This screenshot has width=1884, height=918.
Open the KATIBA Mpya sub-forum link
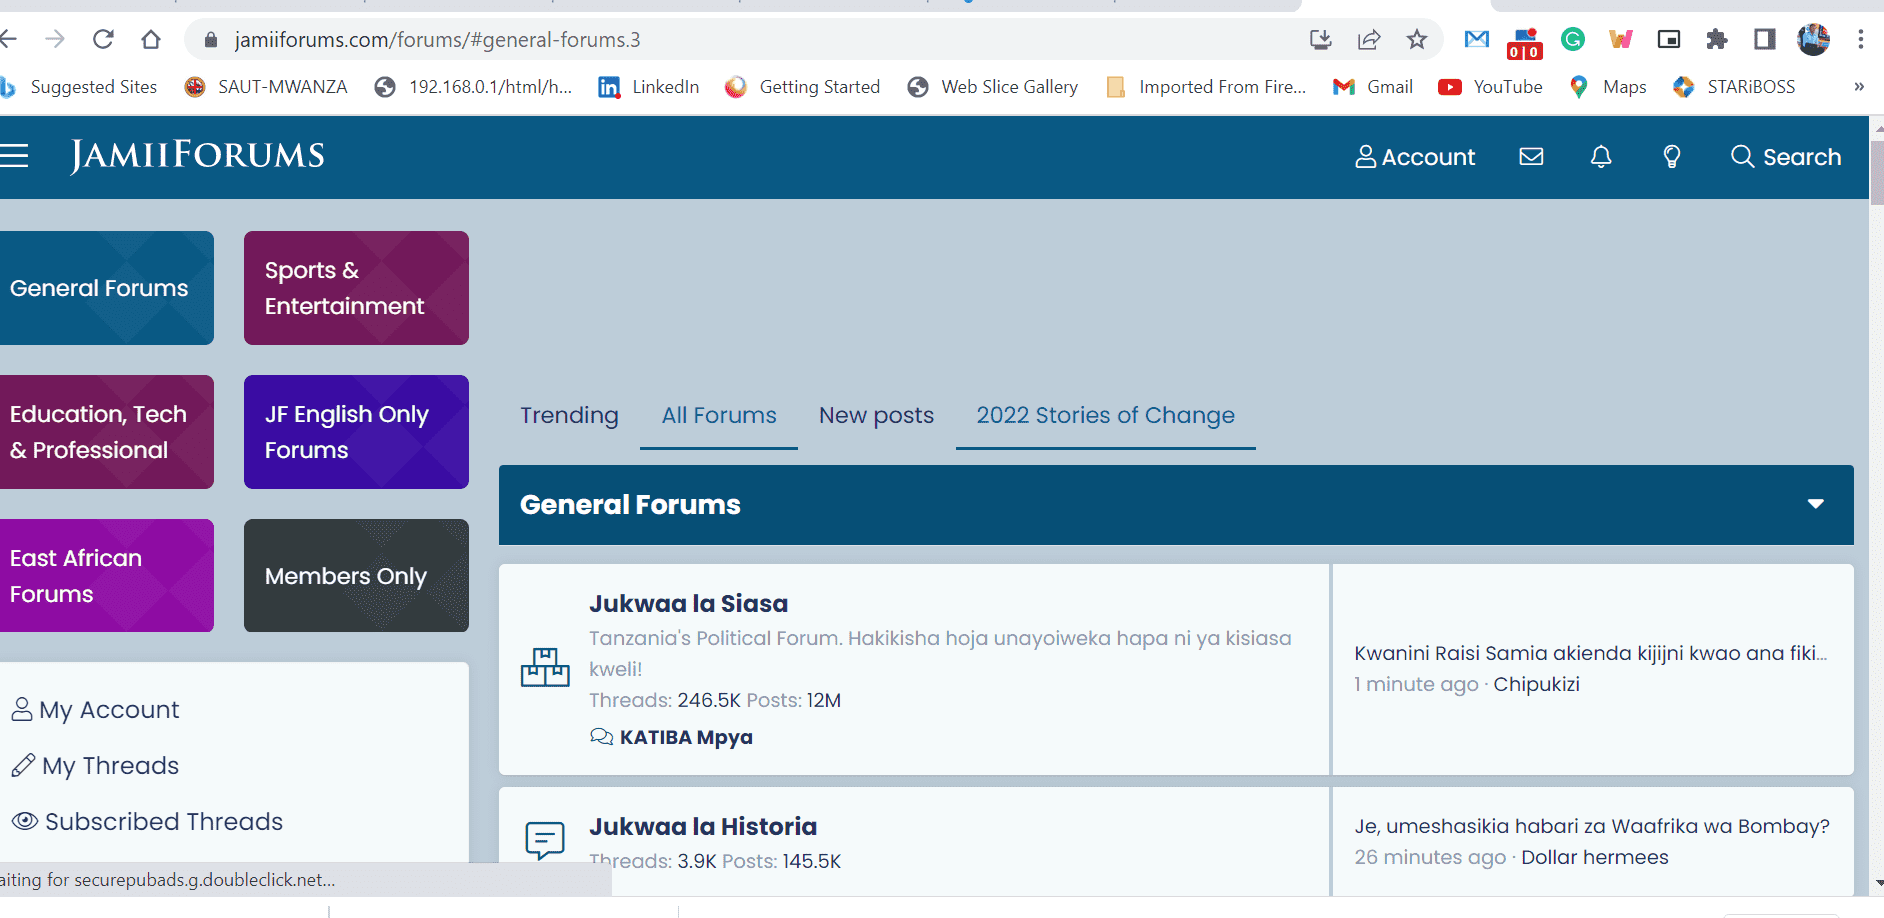(686, 737)
